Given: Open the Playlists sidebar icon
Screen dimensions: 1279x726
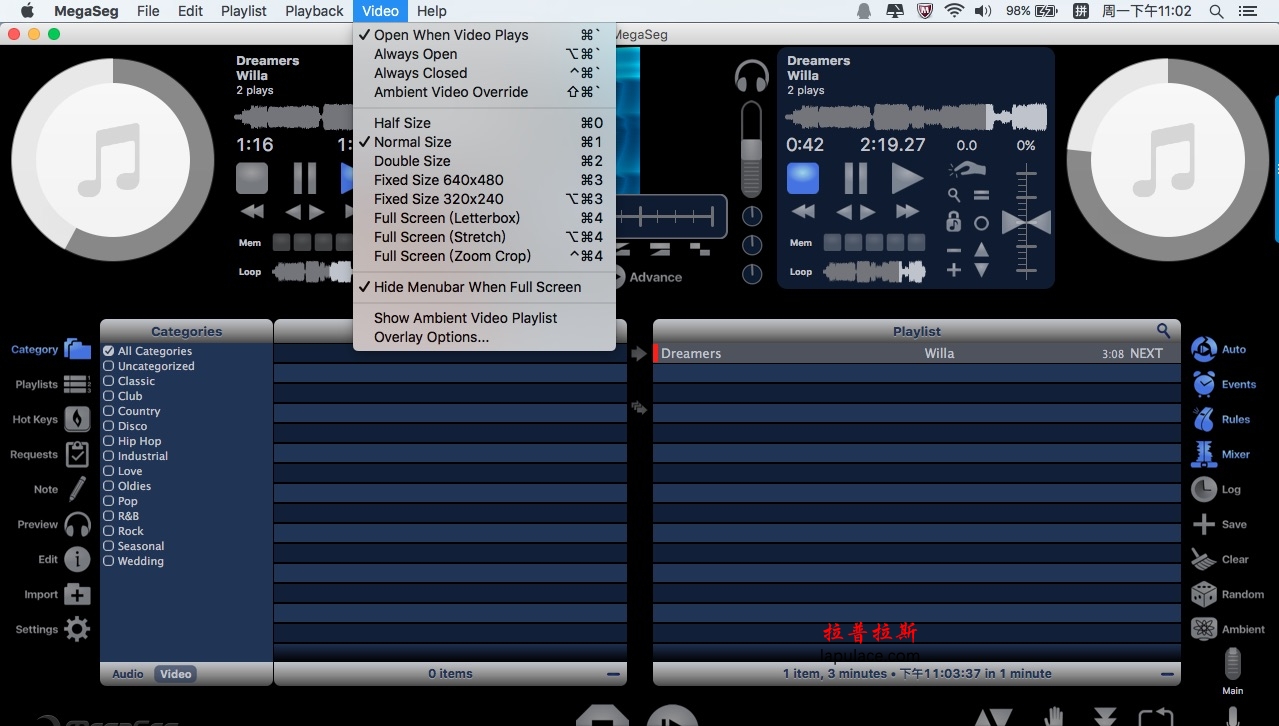Looking at the screenshot, I should coord(77,384).
